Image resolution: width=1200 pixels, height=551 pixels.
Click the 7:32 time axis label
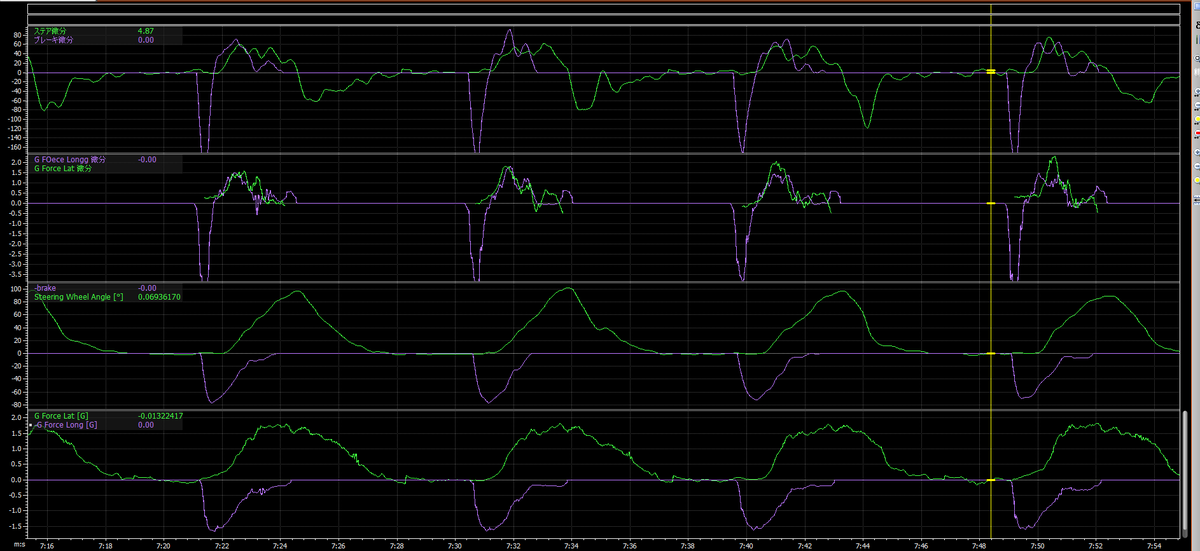(513, 546)
